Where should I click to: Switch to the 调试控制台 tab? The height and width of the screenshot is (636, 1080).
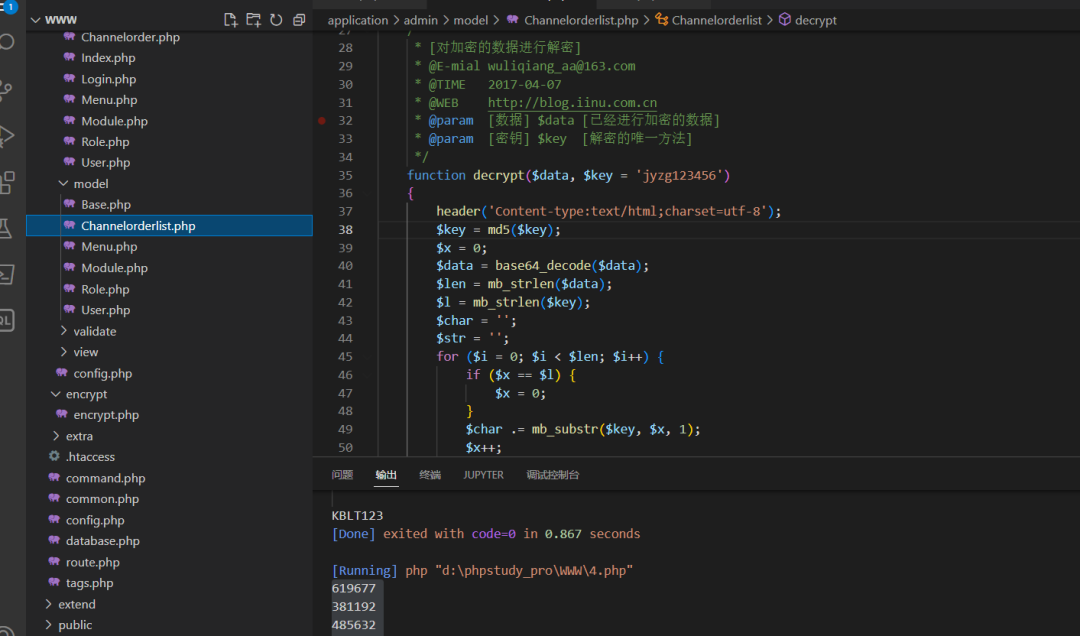click(x=552, y=475)
